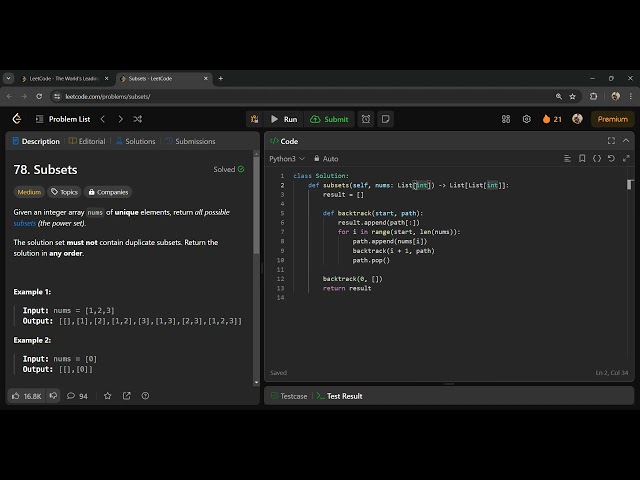Open the comments 94 discussion
The image size is (640, 480).
point(77,396)
